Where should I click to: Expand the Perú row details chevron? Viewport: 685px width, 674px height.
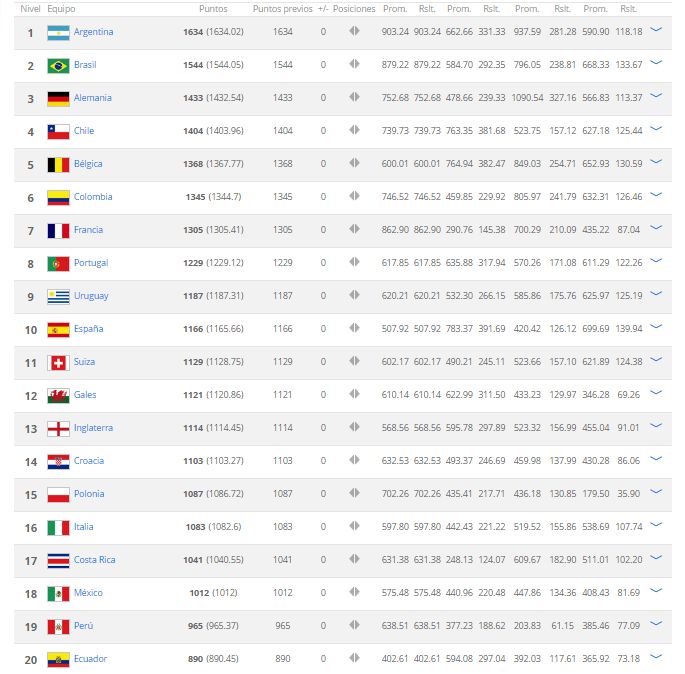[656, 624]
